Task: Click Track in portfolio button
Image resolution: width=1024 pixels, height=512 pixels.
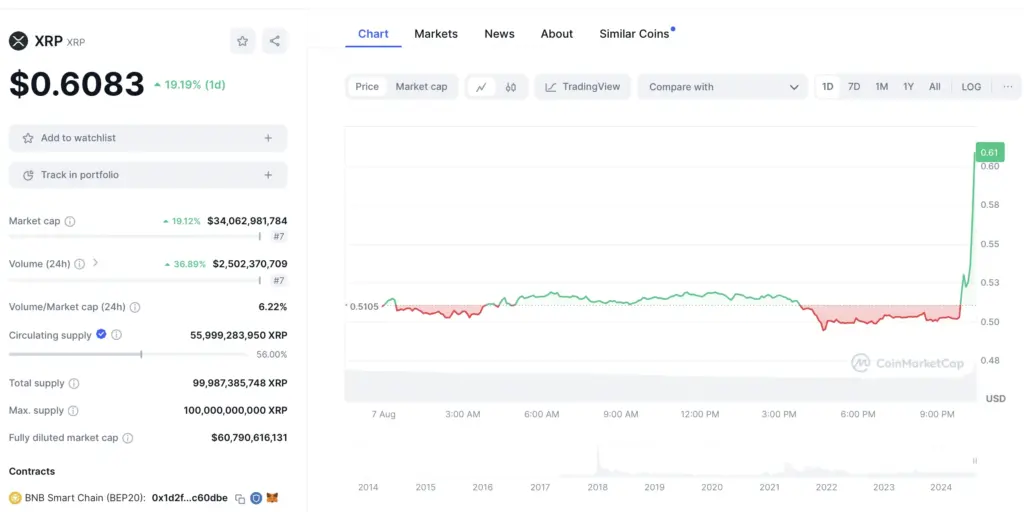Action: click(x=148, y=175)
